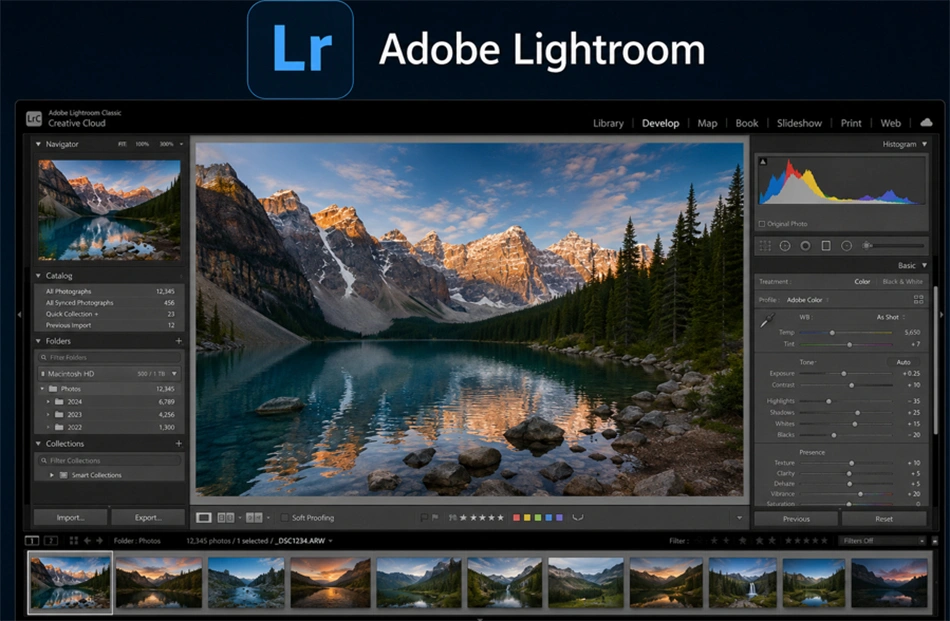
Task: Collapse the Catalog panel
Action: [x=38, y=276]
